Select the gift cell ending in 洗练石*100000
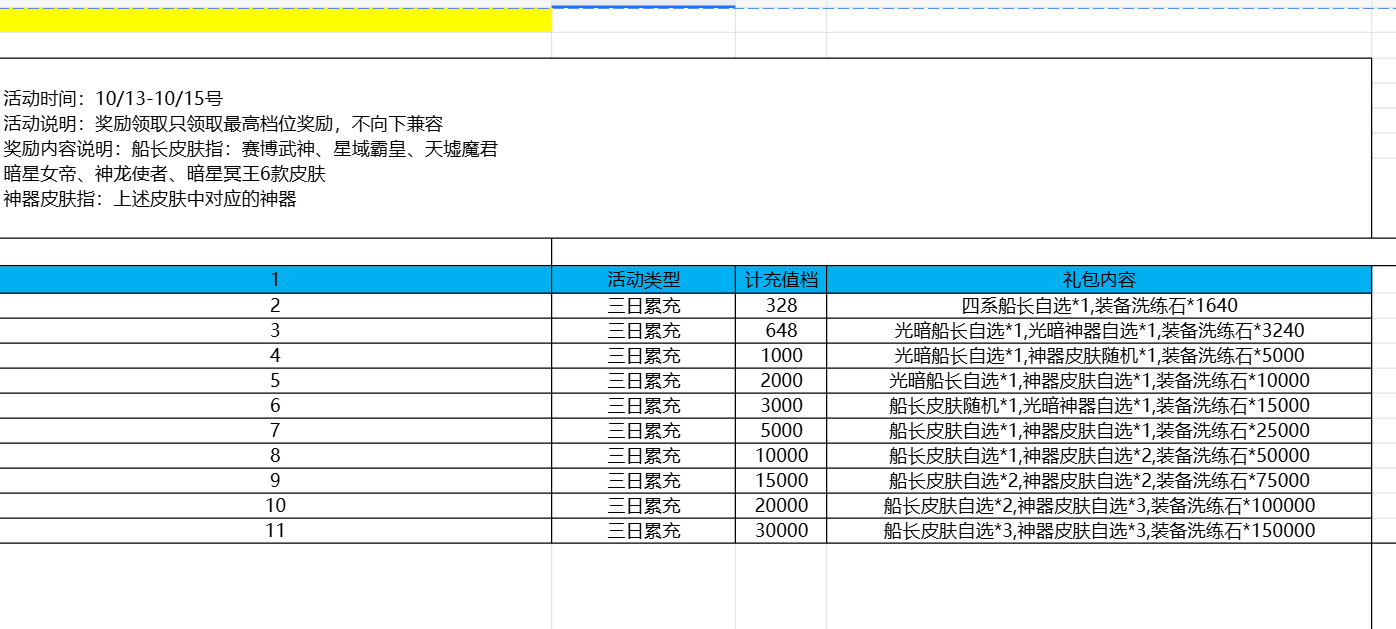This screenshot has width=1396, height=629. pos(1099,506)
